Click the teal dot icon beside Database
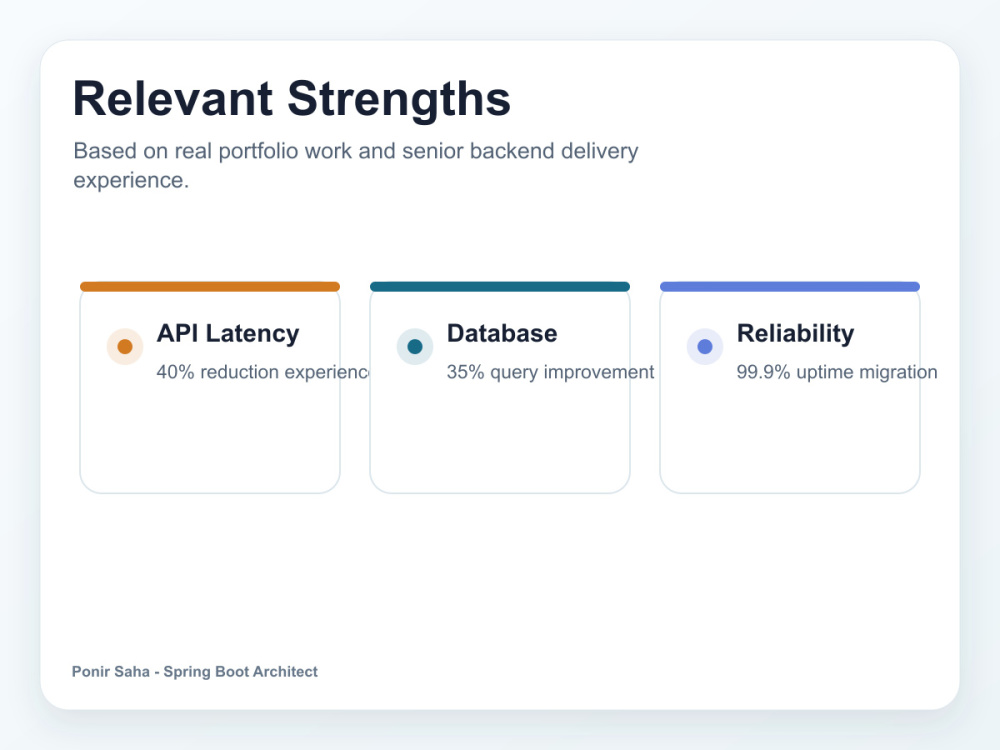This screenshot has height=750, width=1000. tap(415, 346)
